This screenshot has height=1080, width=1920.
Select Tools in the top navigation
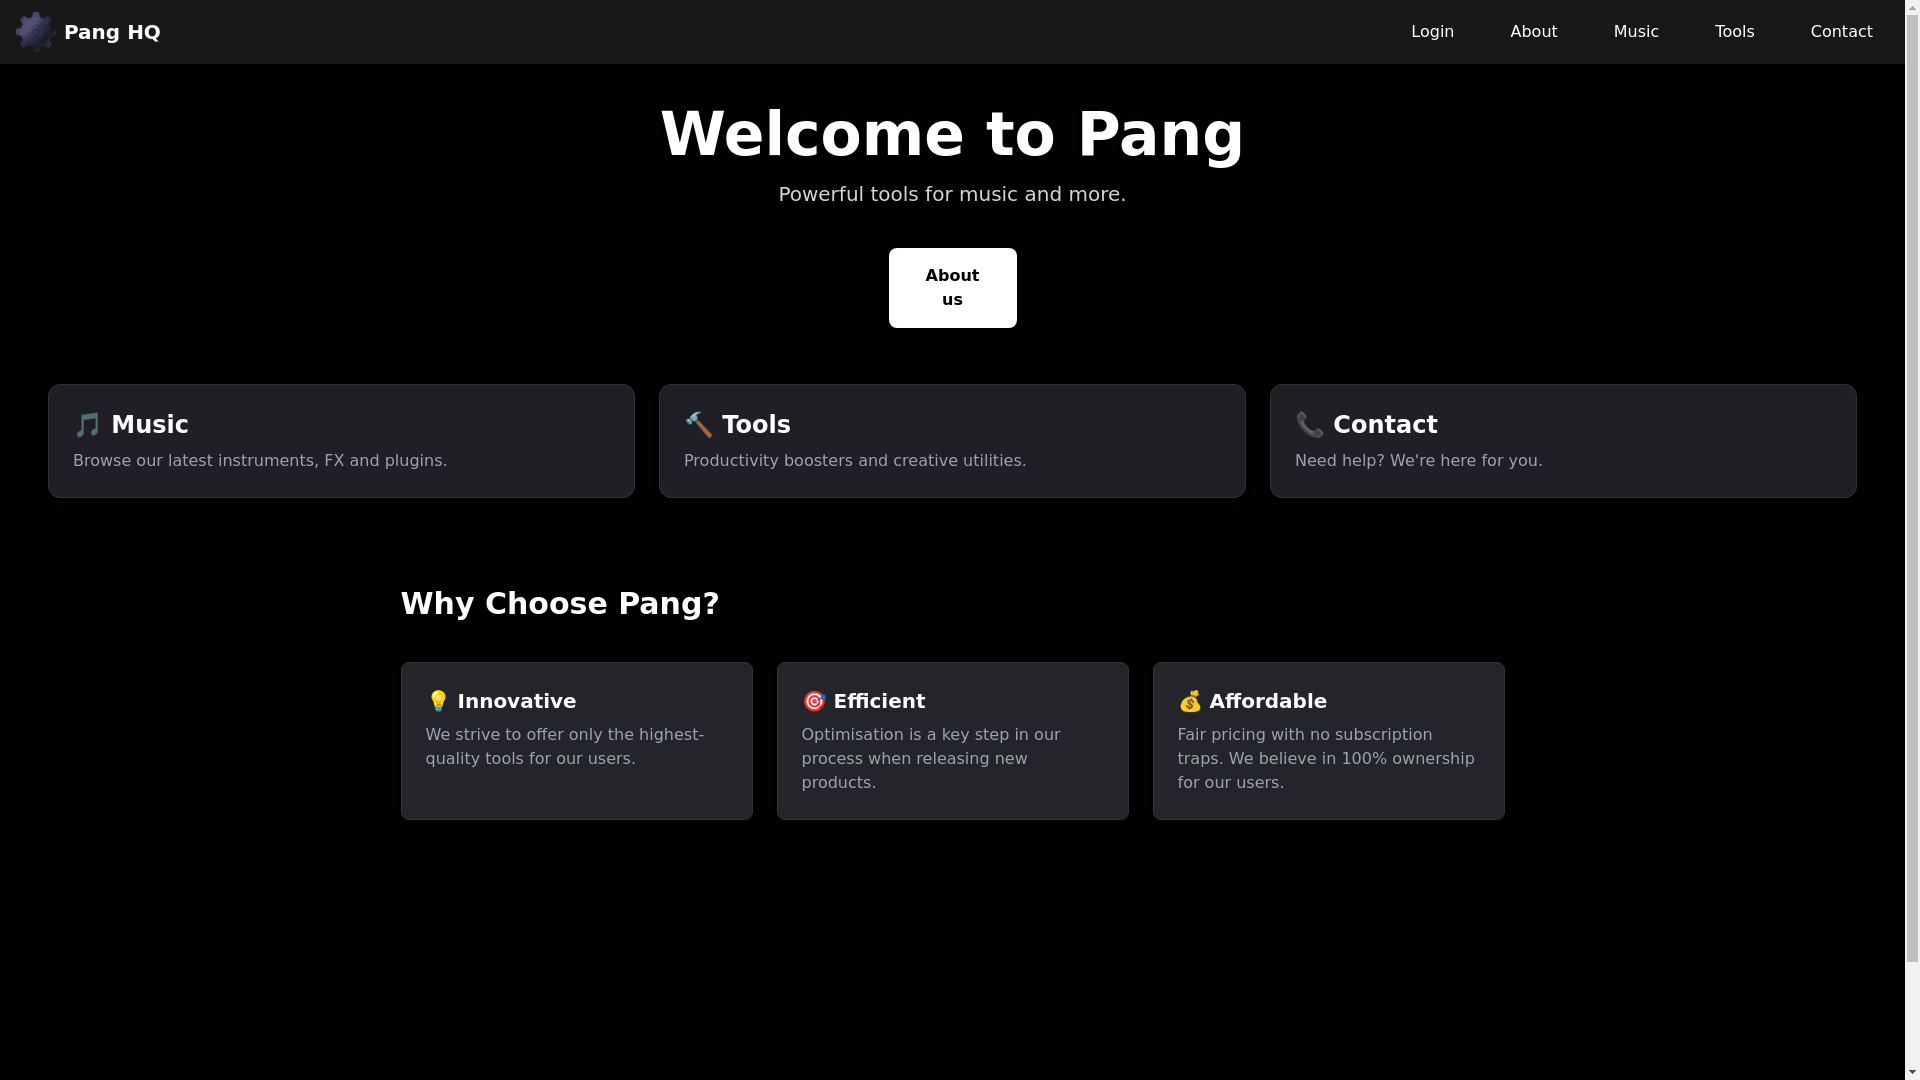click(1734, 32)
